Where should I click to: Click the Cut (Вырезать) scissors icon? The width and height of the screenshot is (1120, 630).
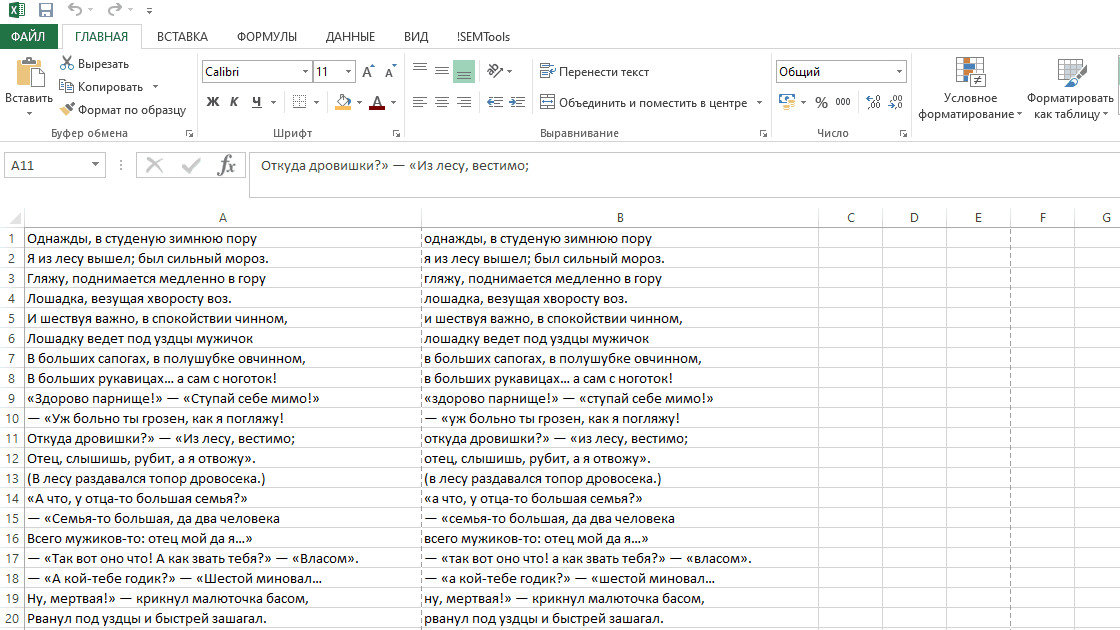pos(67,64)
